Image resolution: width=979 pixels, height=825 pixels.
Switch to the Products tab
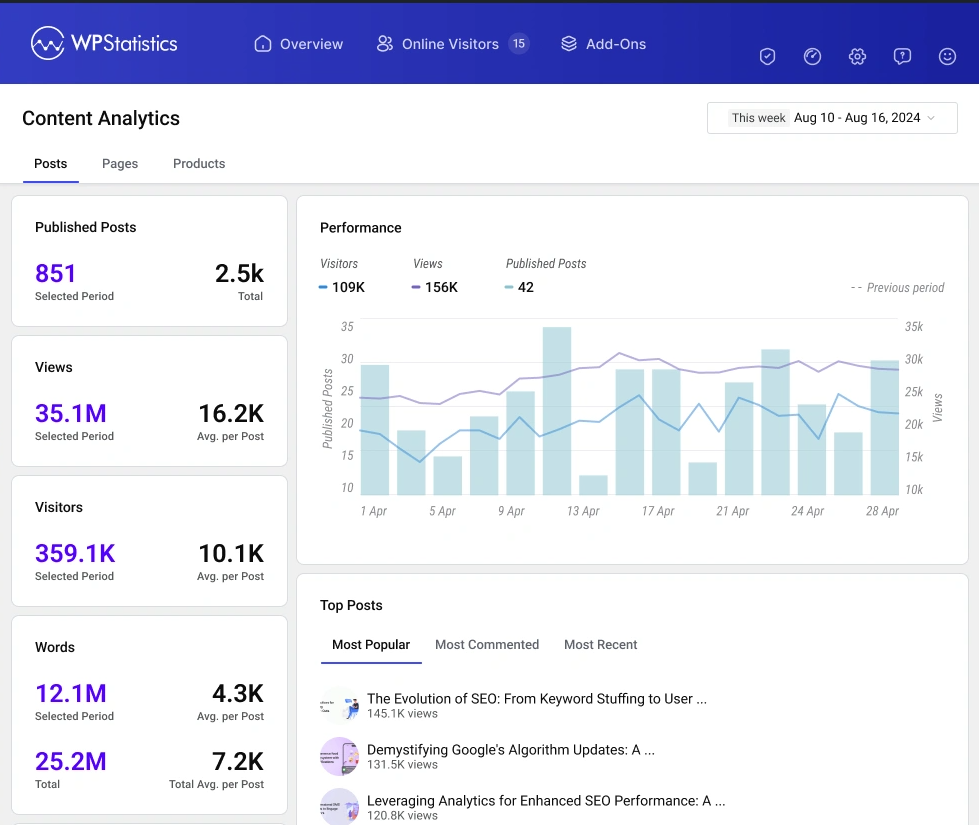[x=199, y=164]
